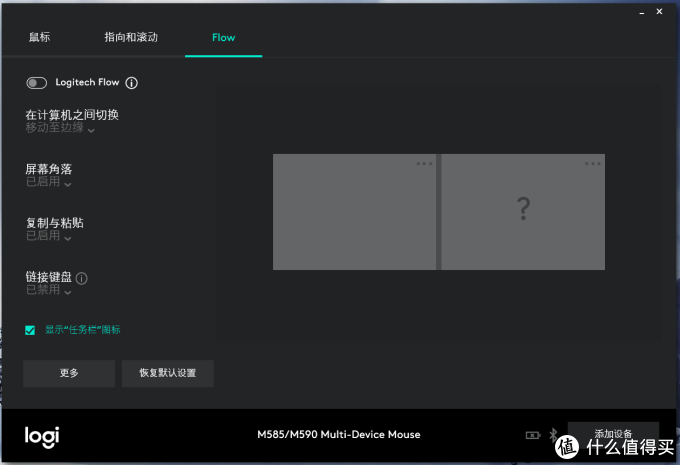
Task: Click the 恢复默认设置 button
Action: 168,373
